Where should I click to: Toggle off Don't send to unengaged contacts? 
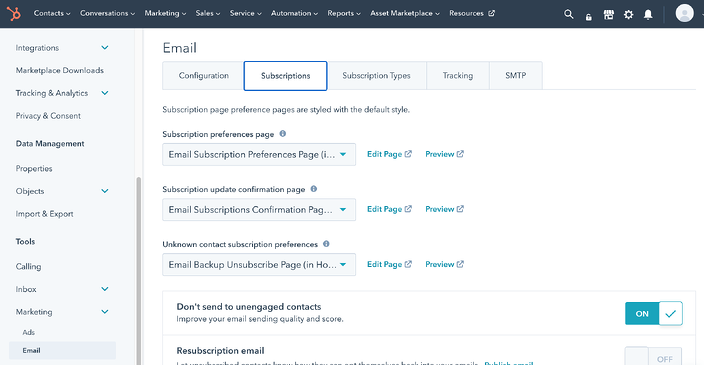point(653,313)
